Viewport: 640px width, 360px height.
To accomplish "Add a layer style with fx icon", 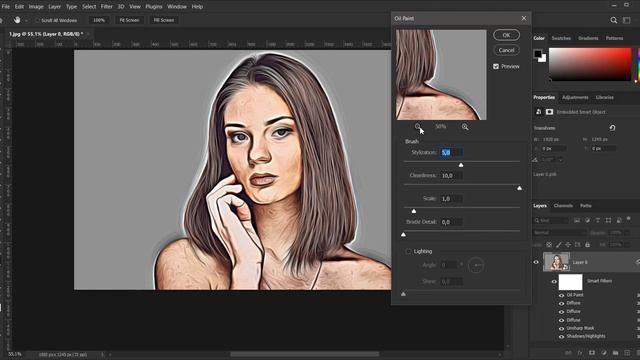I will tap(580, 353).
